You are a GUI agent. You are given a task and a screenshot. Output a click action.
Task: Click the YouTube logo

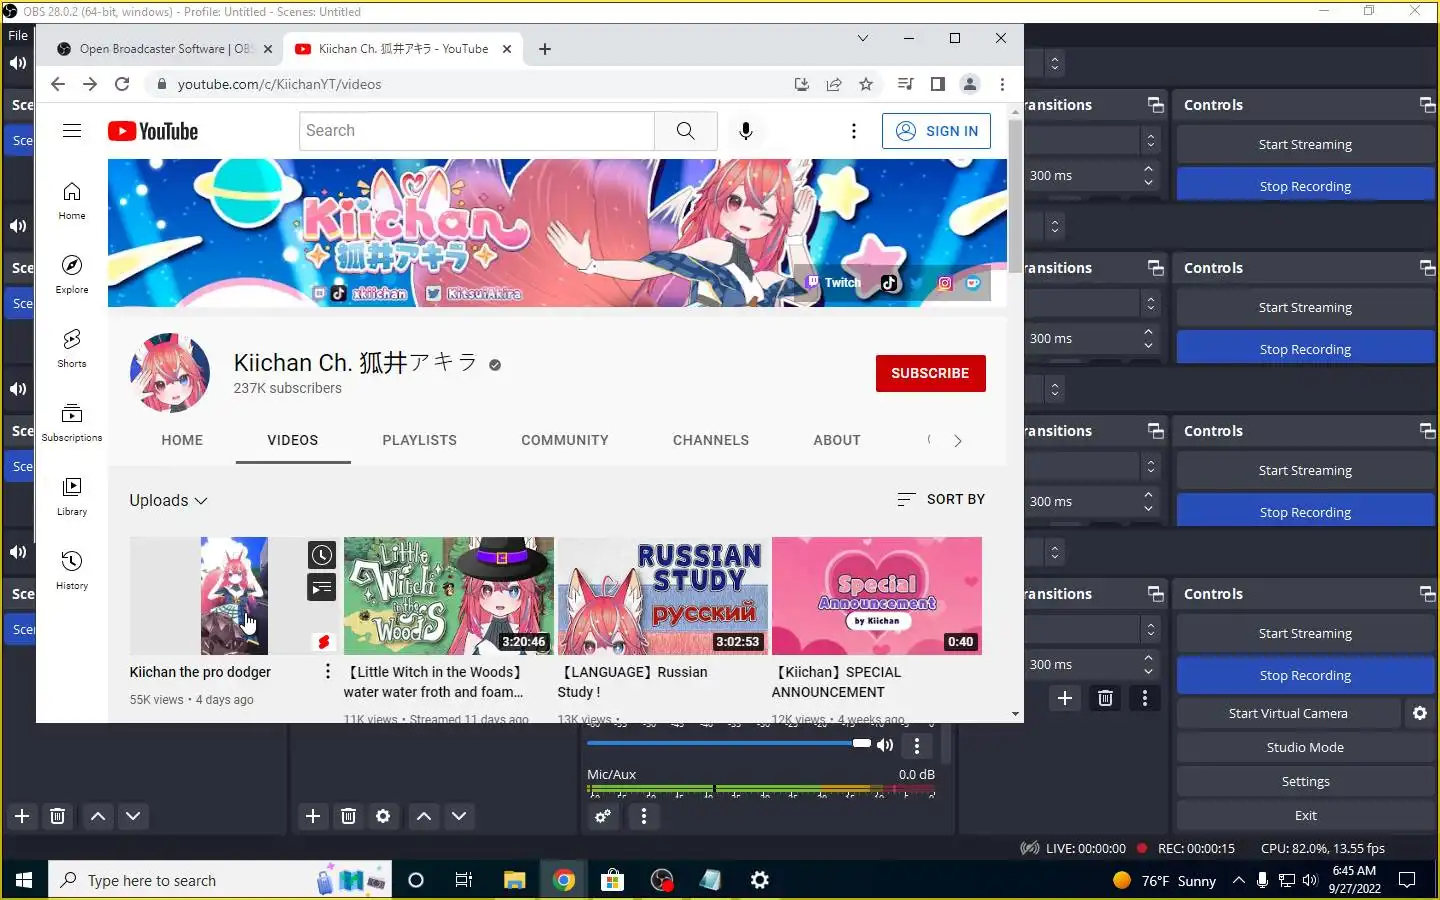coord(153,131)
